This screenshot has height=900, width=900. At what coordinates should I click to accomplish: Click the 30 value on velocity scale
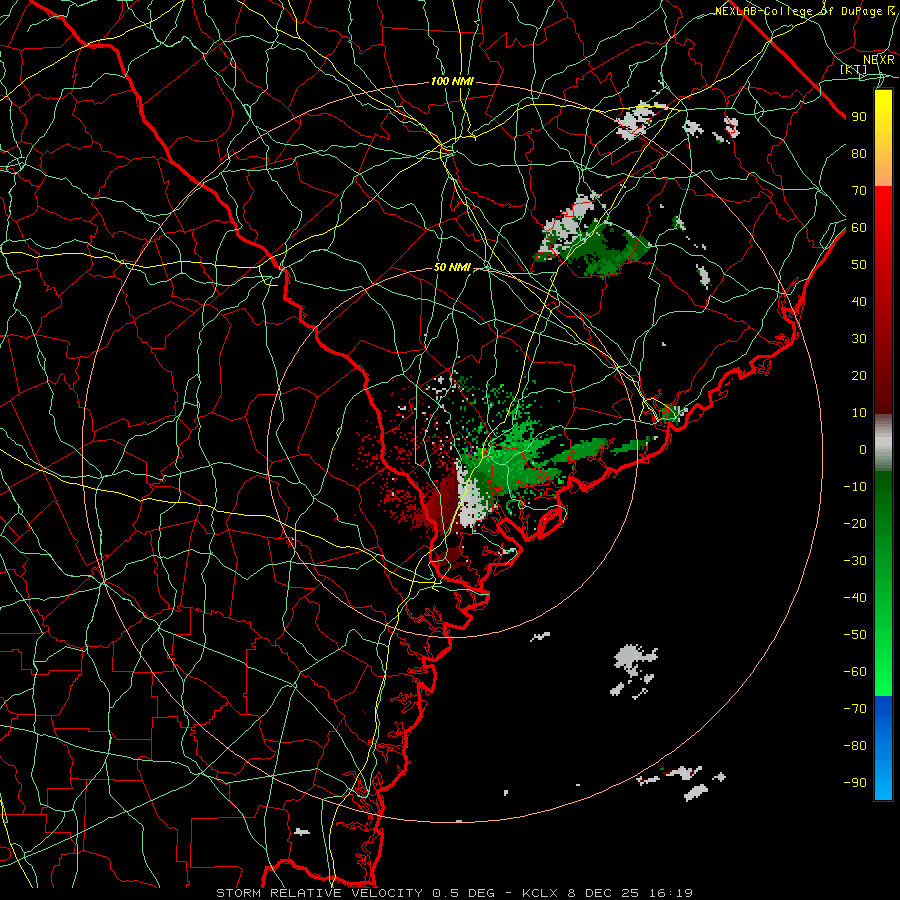(859, 339)
